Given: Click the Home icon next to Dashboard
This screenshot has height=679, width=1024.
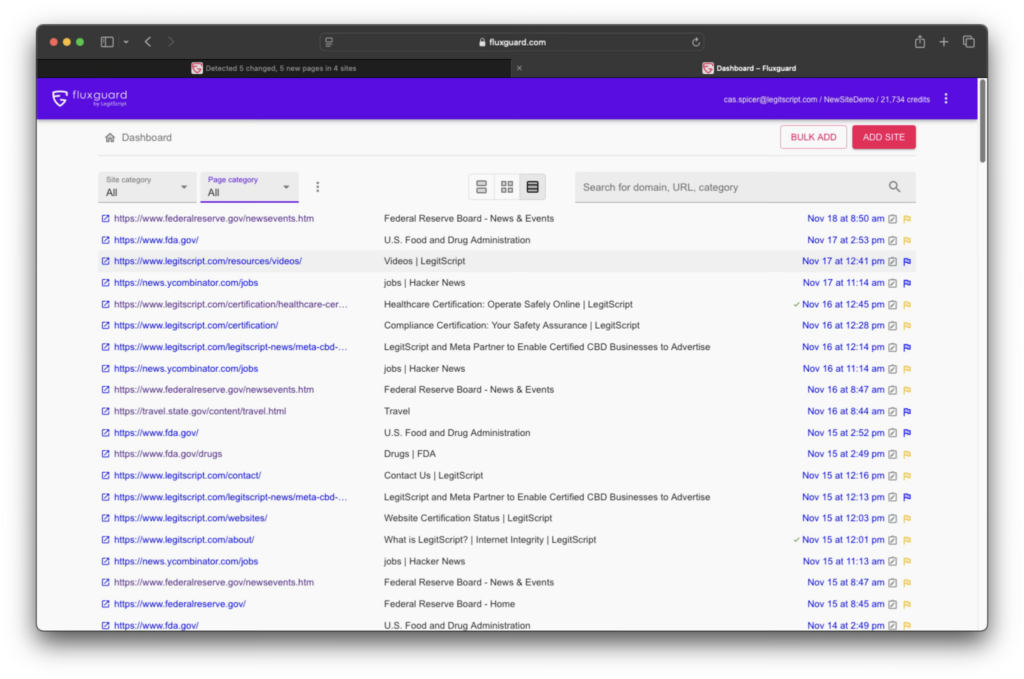Looking at the screenshot, I should [x=110, y=137].
